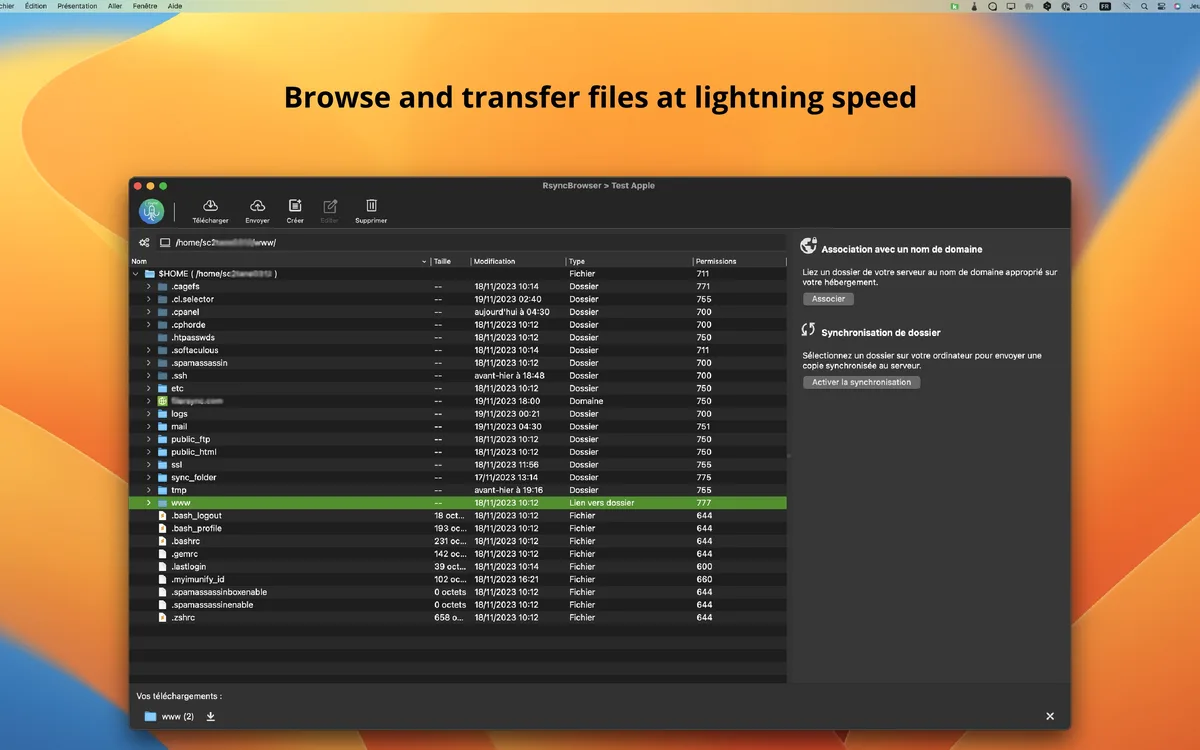Click the RsyncBrowser squid logo
The image size is (1200, 750).
click(151, 210)
